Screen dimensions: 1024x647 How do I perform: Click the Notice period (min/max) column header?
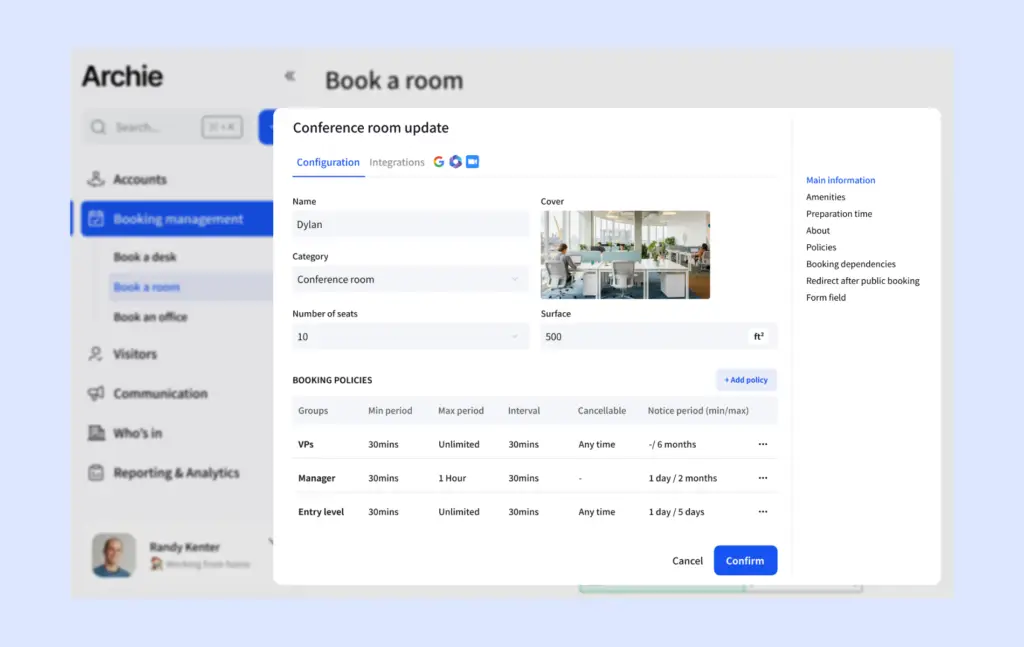pos(698,411)
